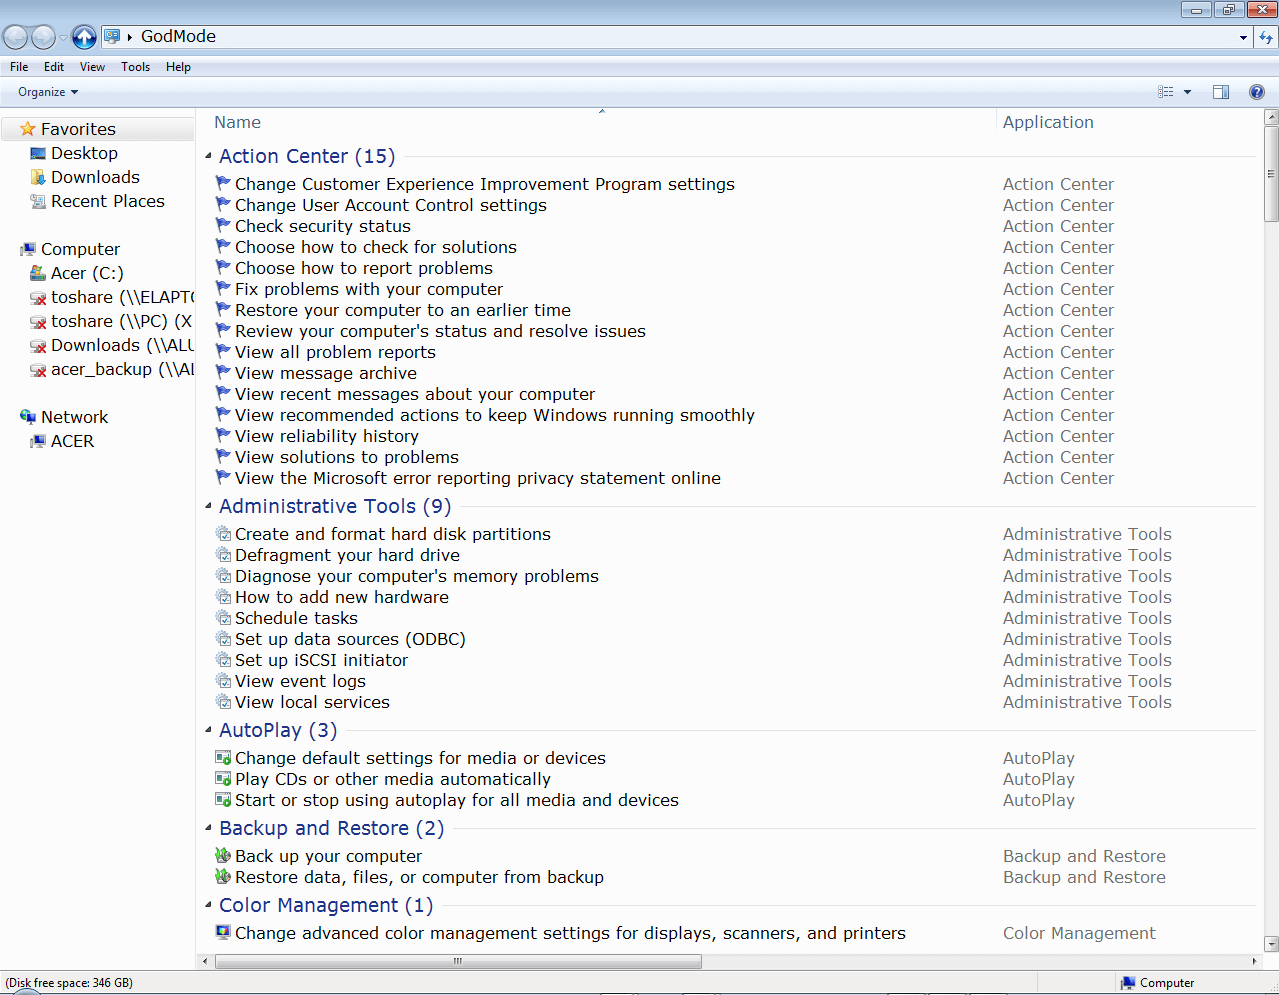The height and width of the screenshot is (995, 1279).
Task: Collapse the Color Management (1) group
Action: (x=208, y=905)
